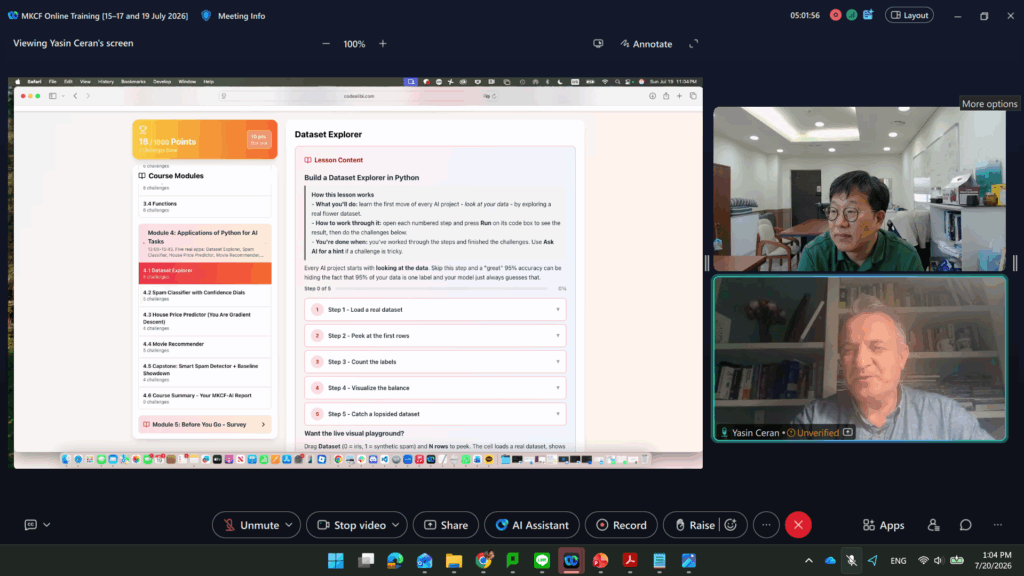This screenshot has height=576, width=1024.
Task: Zoom in shared screen with plus
Action: (383, 44)
